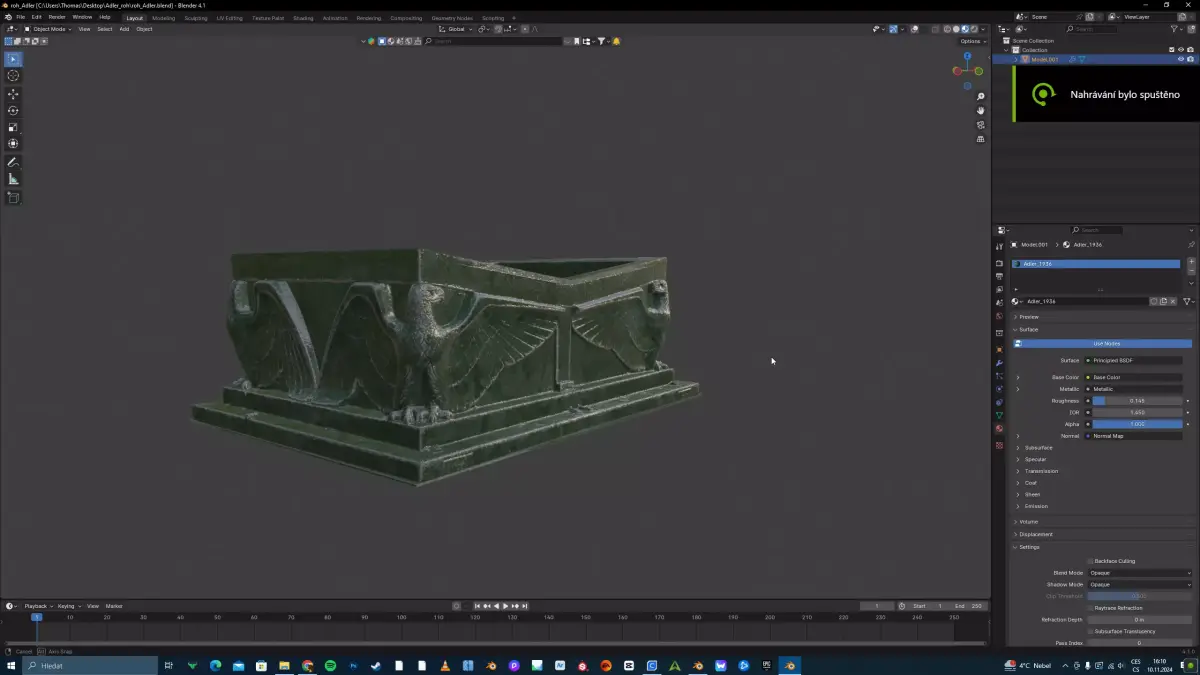Image resolution: width=1200 pixels, height=675 pixels.
Task: Choose the Select Box tool
Action: pyautogui.click(x=13, y=59)
